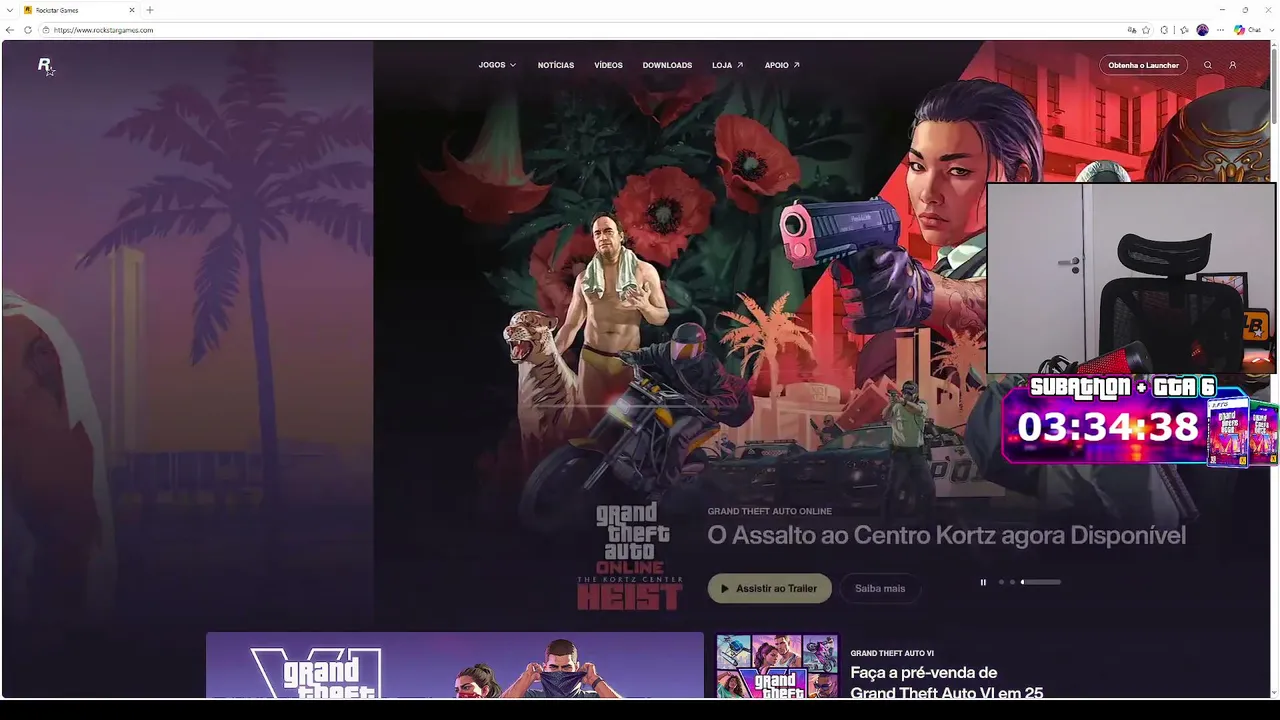Click the "GRAND THEFT AUTO VI" label
The height and width of the screenshot is (720, 1280).
892,653
